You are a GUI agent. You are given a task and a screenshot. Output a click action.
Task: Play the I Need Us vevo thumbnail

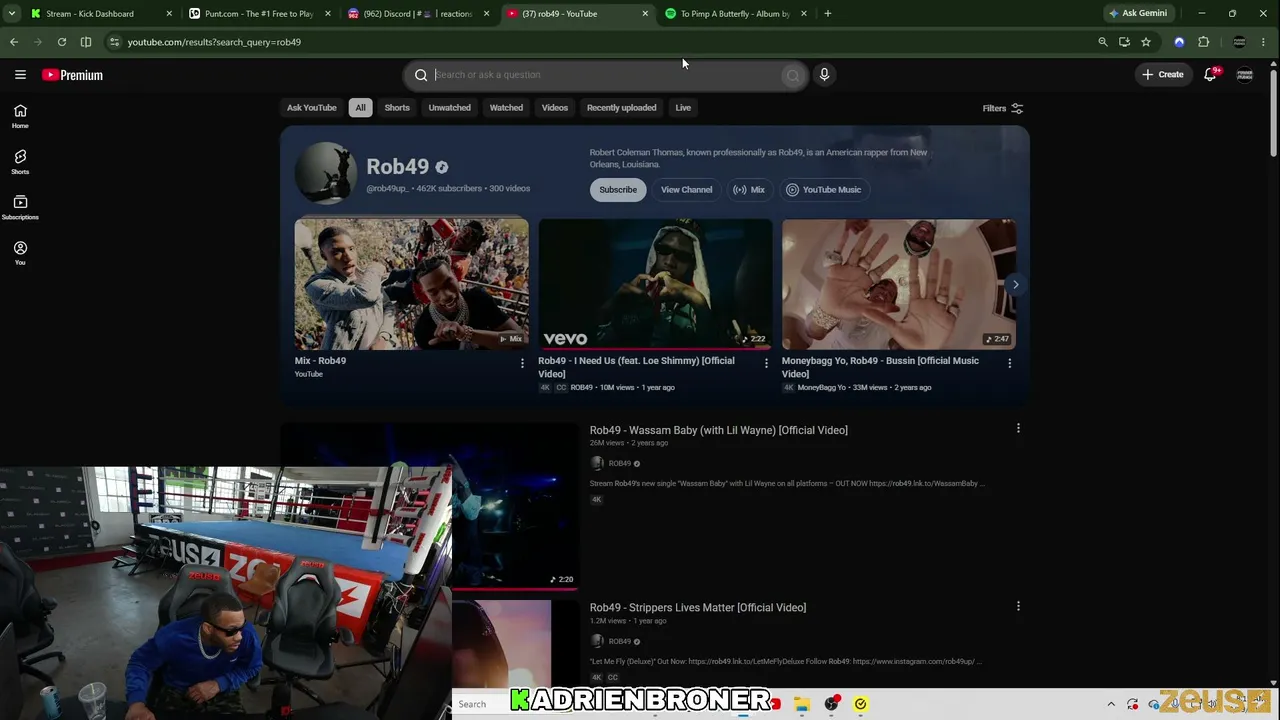[x=655, y=284]
